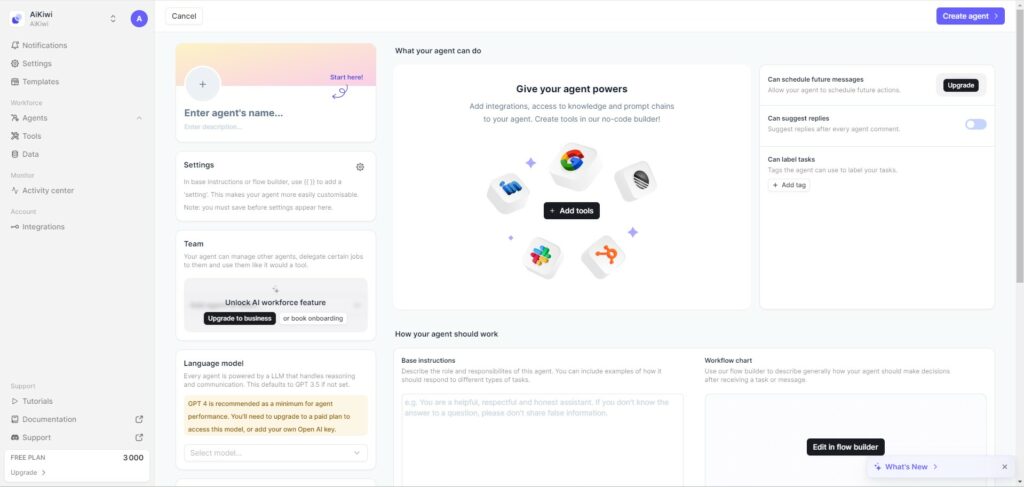This screenshot has height=487, width=1024.
Task: Click Upgrade to business button
Action: [240, 319]
